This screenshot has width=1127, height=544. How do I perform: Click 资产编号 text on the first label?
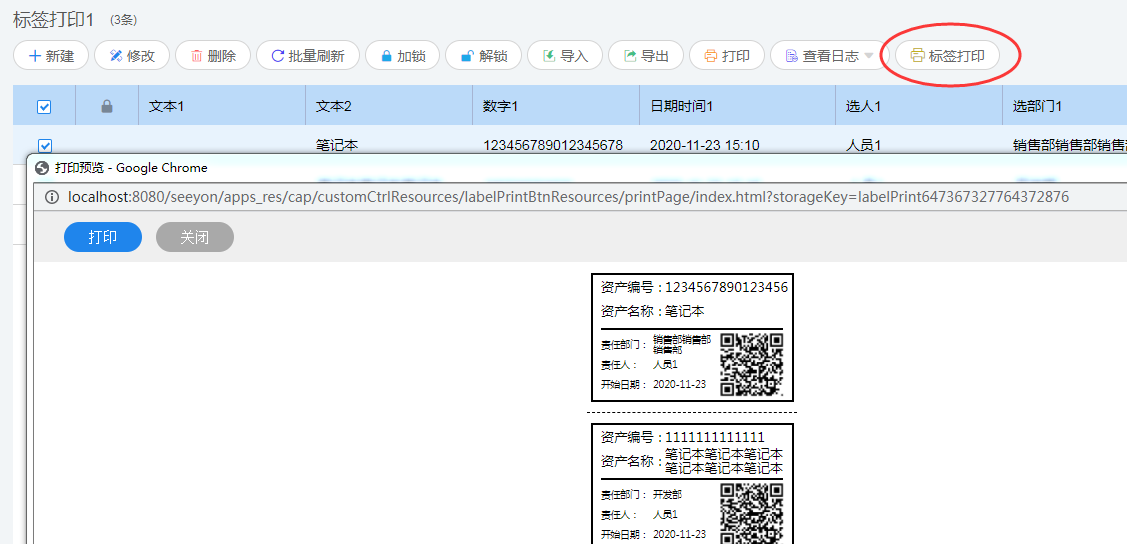coord(627,287)
